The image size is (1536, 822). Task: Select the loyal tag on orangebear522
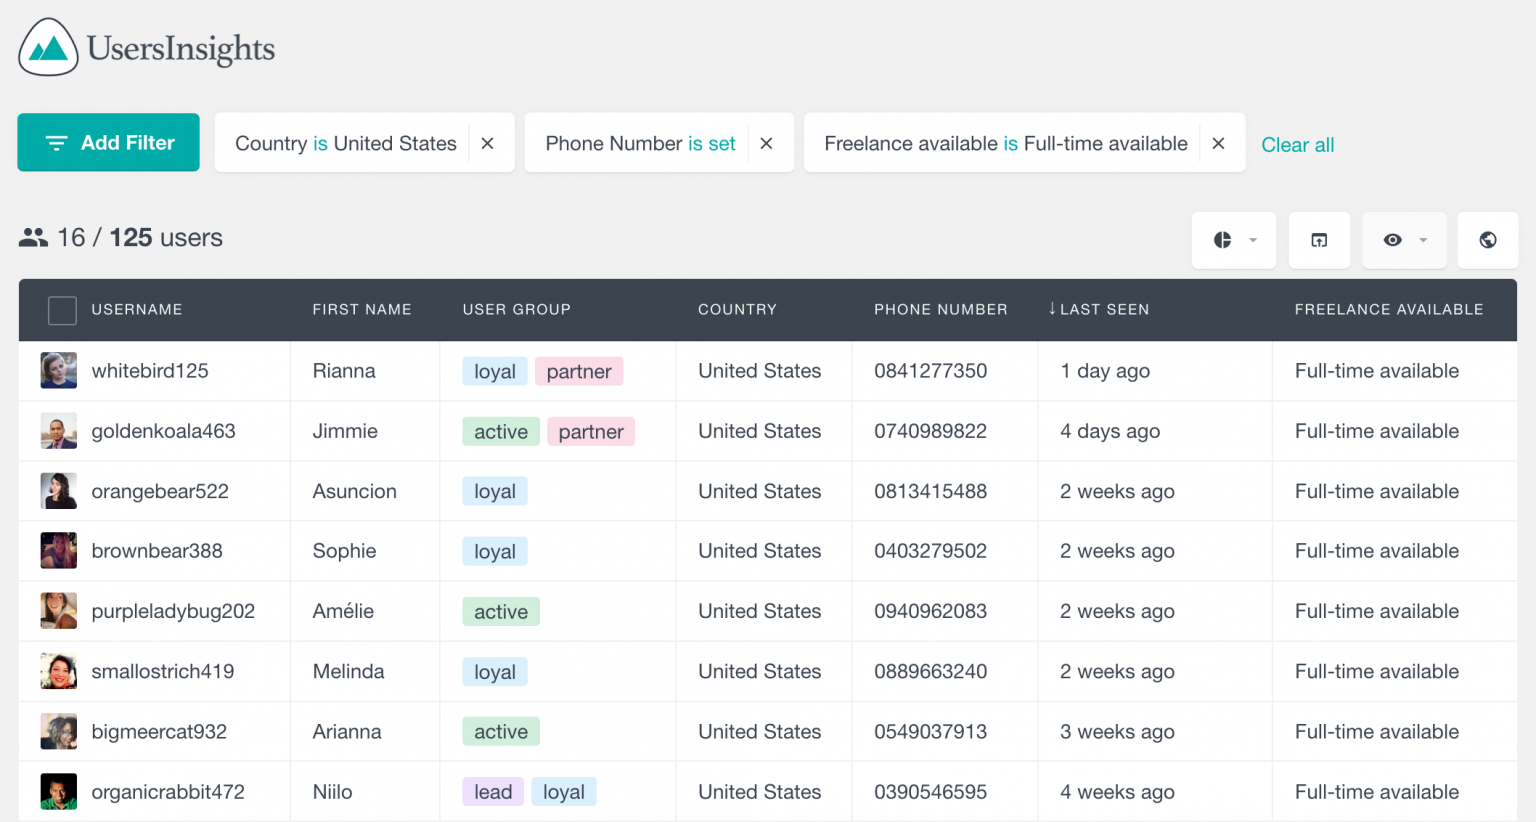494,491
